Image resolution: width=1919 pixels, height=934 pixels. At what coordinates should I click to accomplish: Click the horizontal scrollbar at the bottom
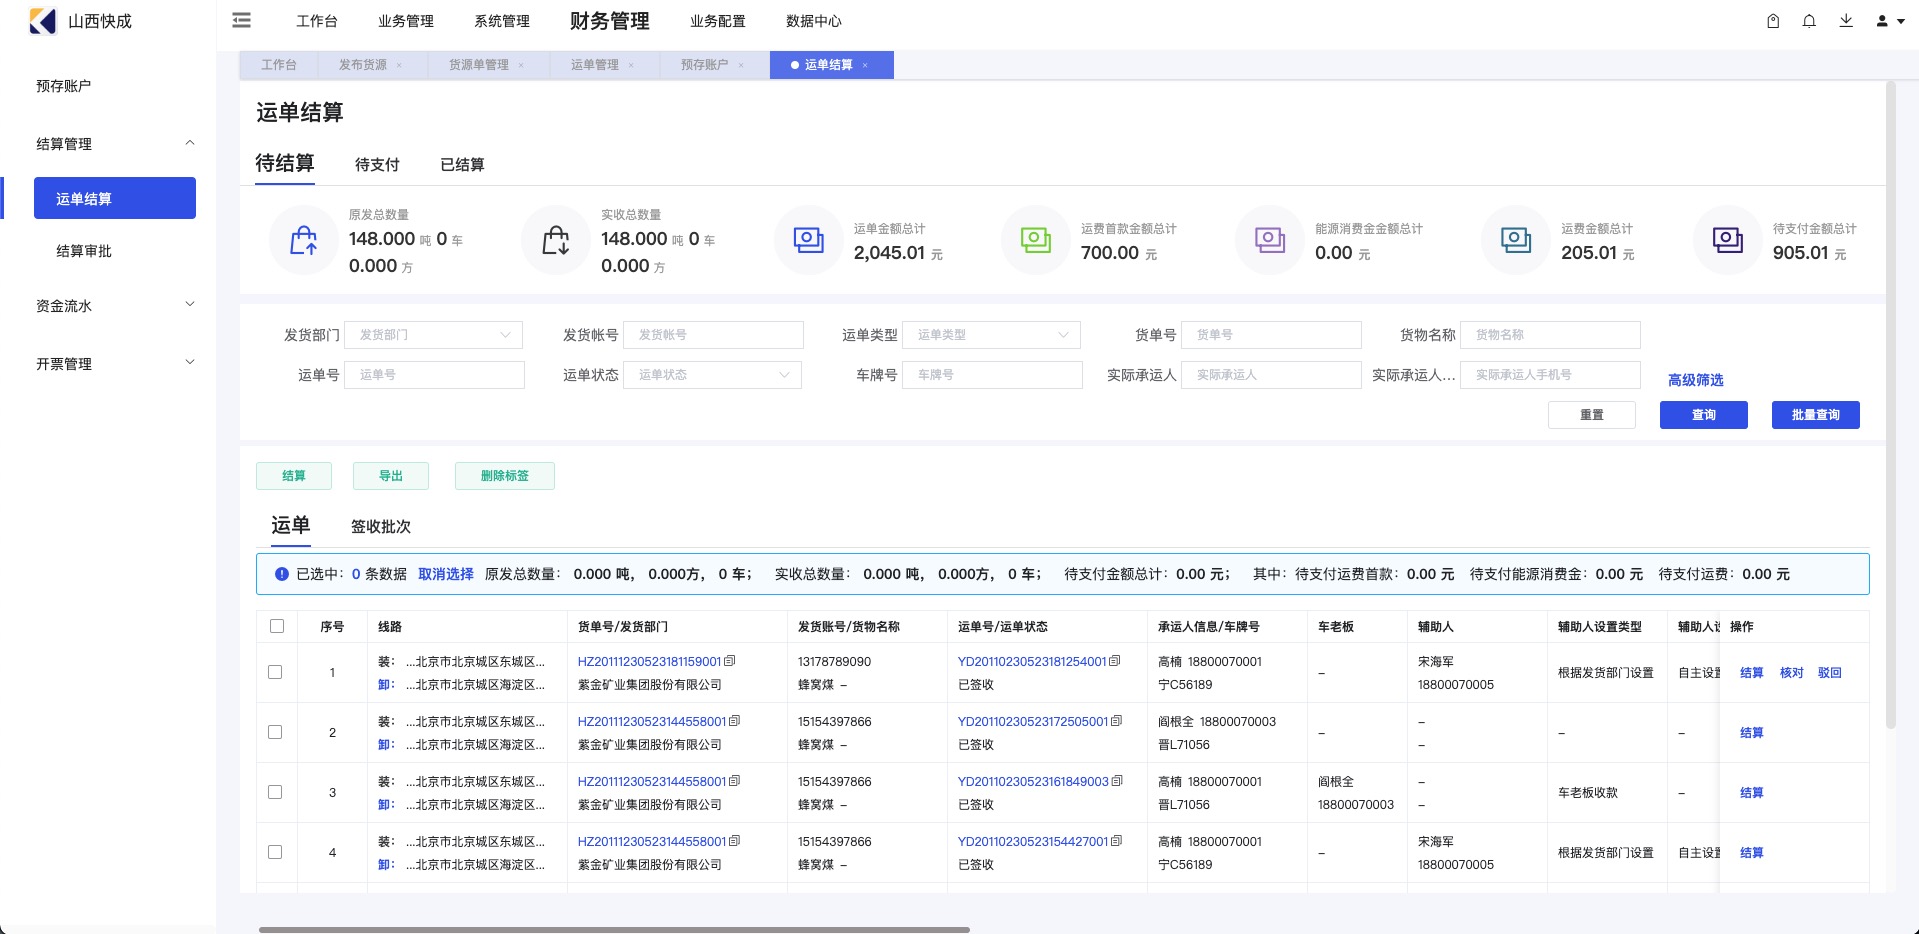click(614, 930)
